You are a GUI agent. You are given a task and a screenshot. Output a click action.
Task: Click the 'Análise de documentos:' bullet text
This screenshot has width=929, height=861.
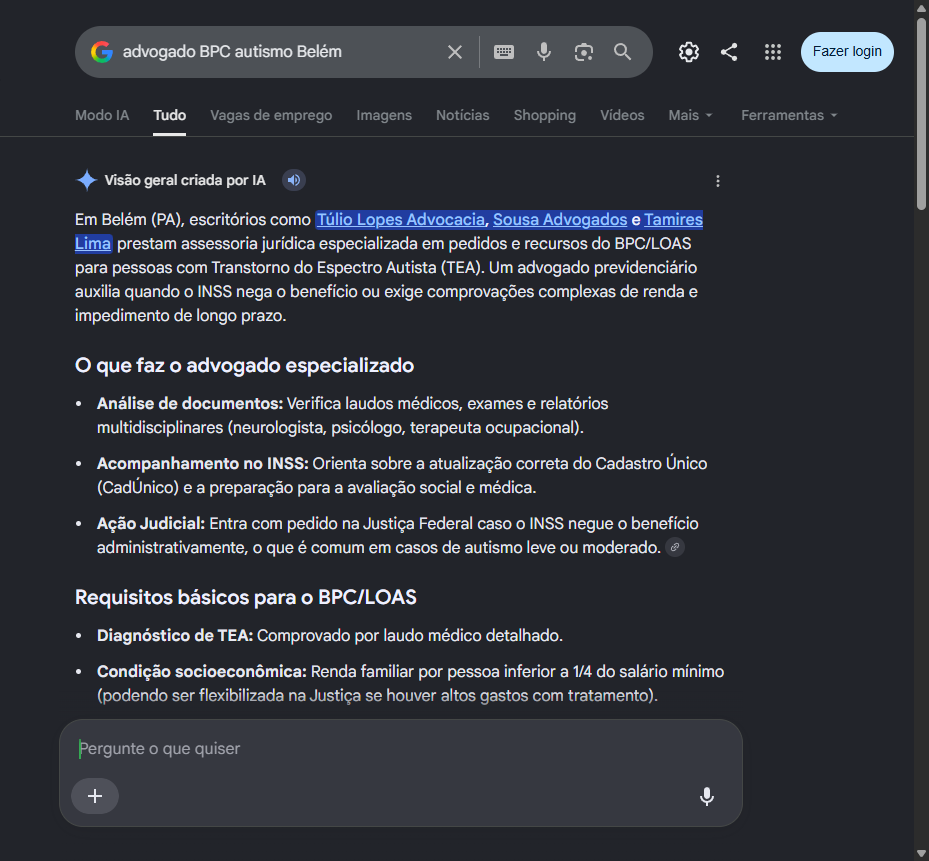click(x=190, y=404)
